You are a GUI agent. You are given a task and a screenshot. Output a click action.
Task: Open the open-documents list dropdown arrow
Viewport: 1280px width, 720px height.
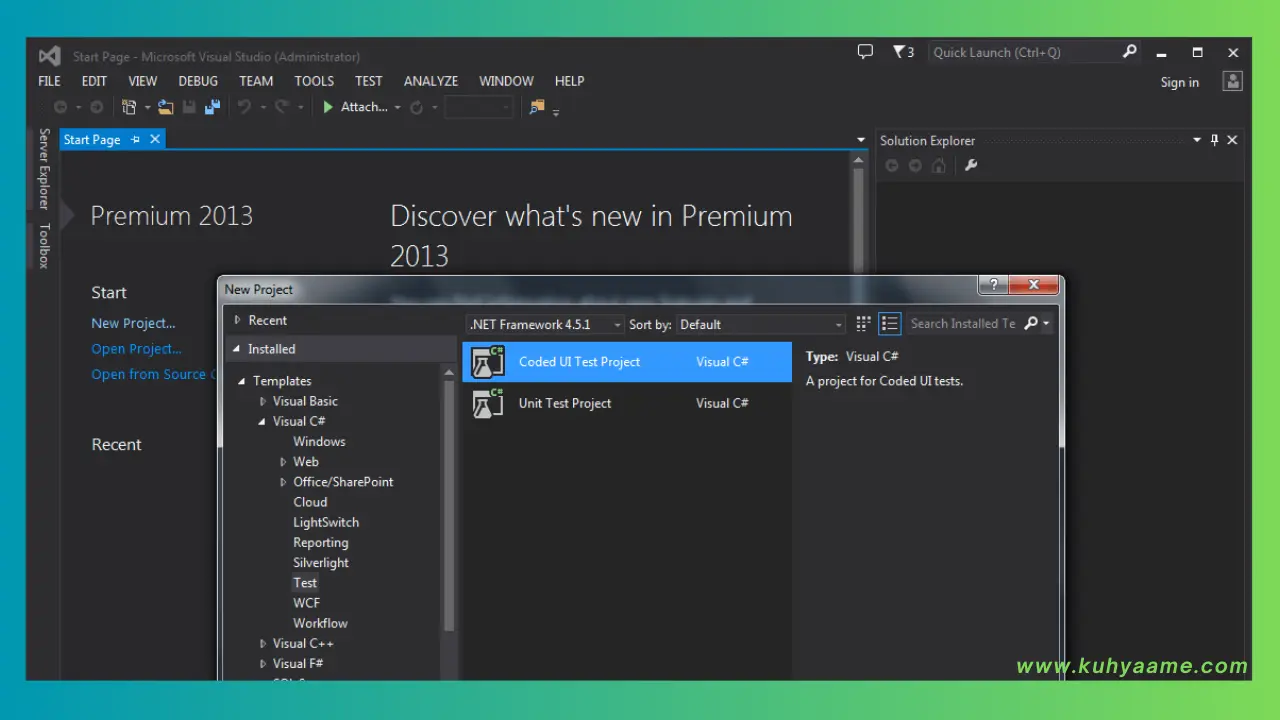(861, 140)
